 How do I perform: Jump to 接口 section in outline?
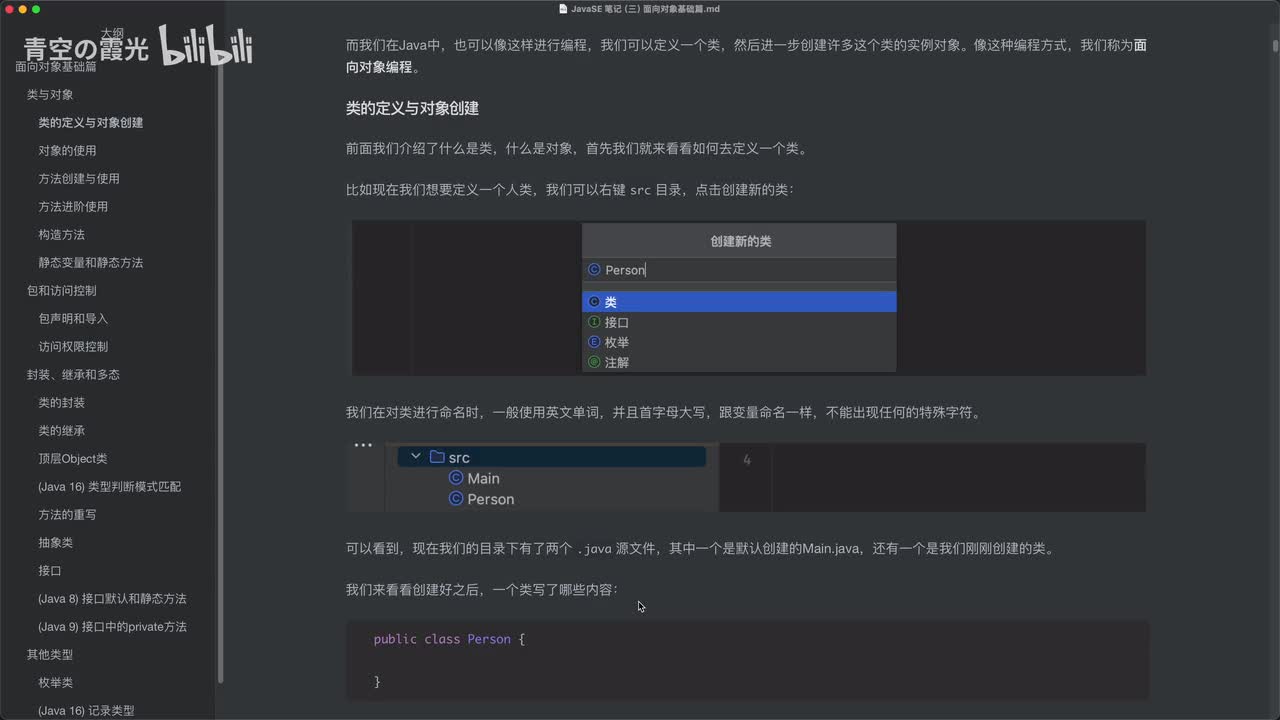[50, 571]
